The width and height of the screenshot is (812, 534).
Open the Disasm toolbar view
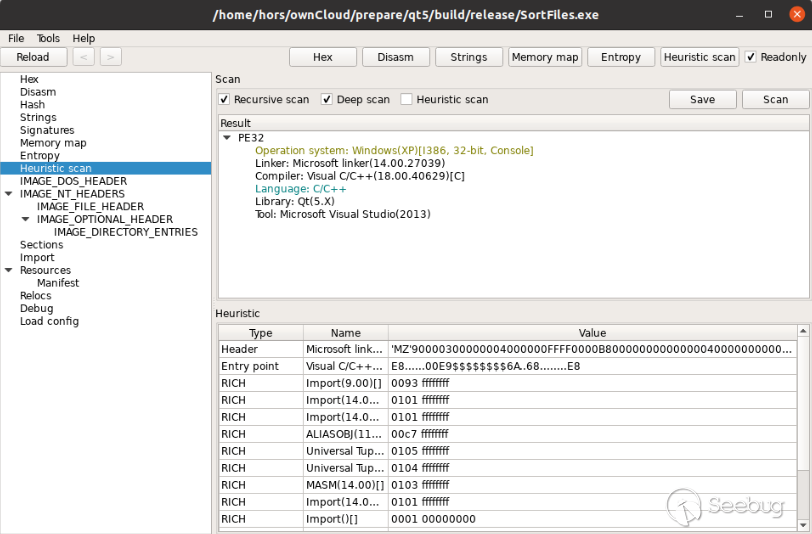pos(395,57)
